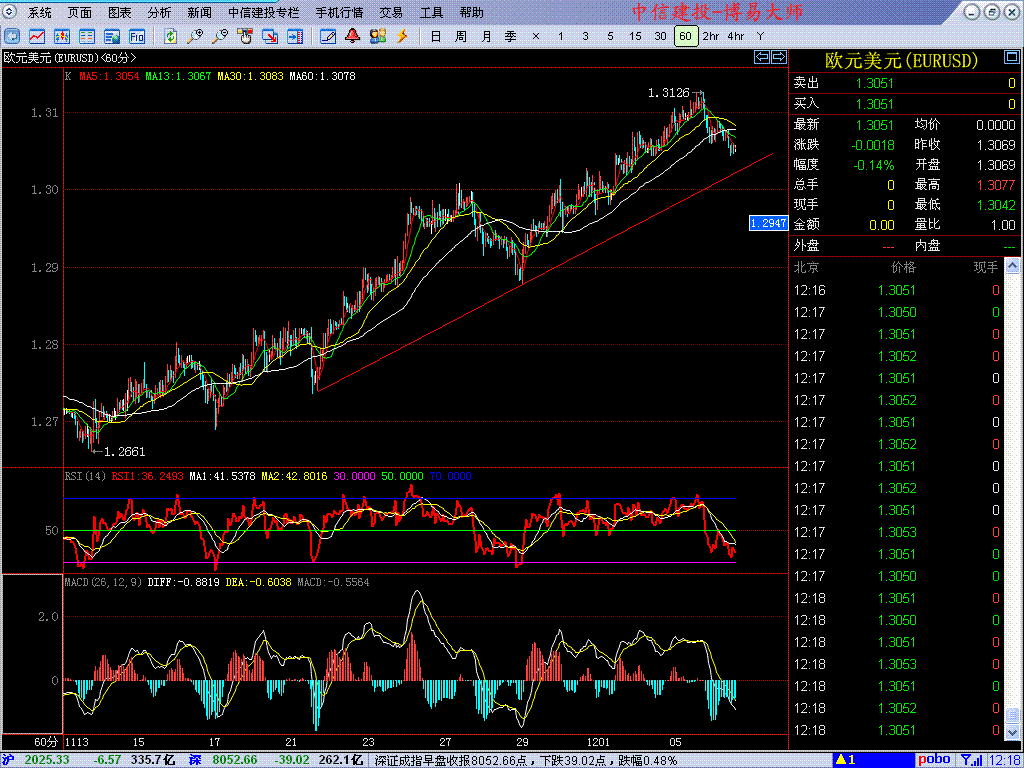Open the 分析 menu

159,12
